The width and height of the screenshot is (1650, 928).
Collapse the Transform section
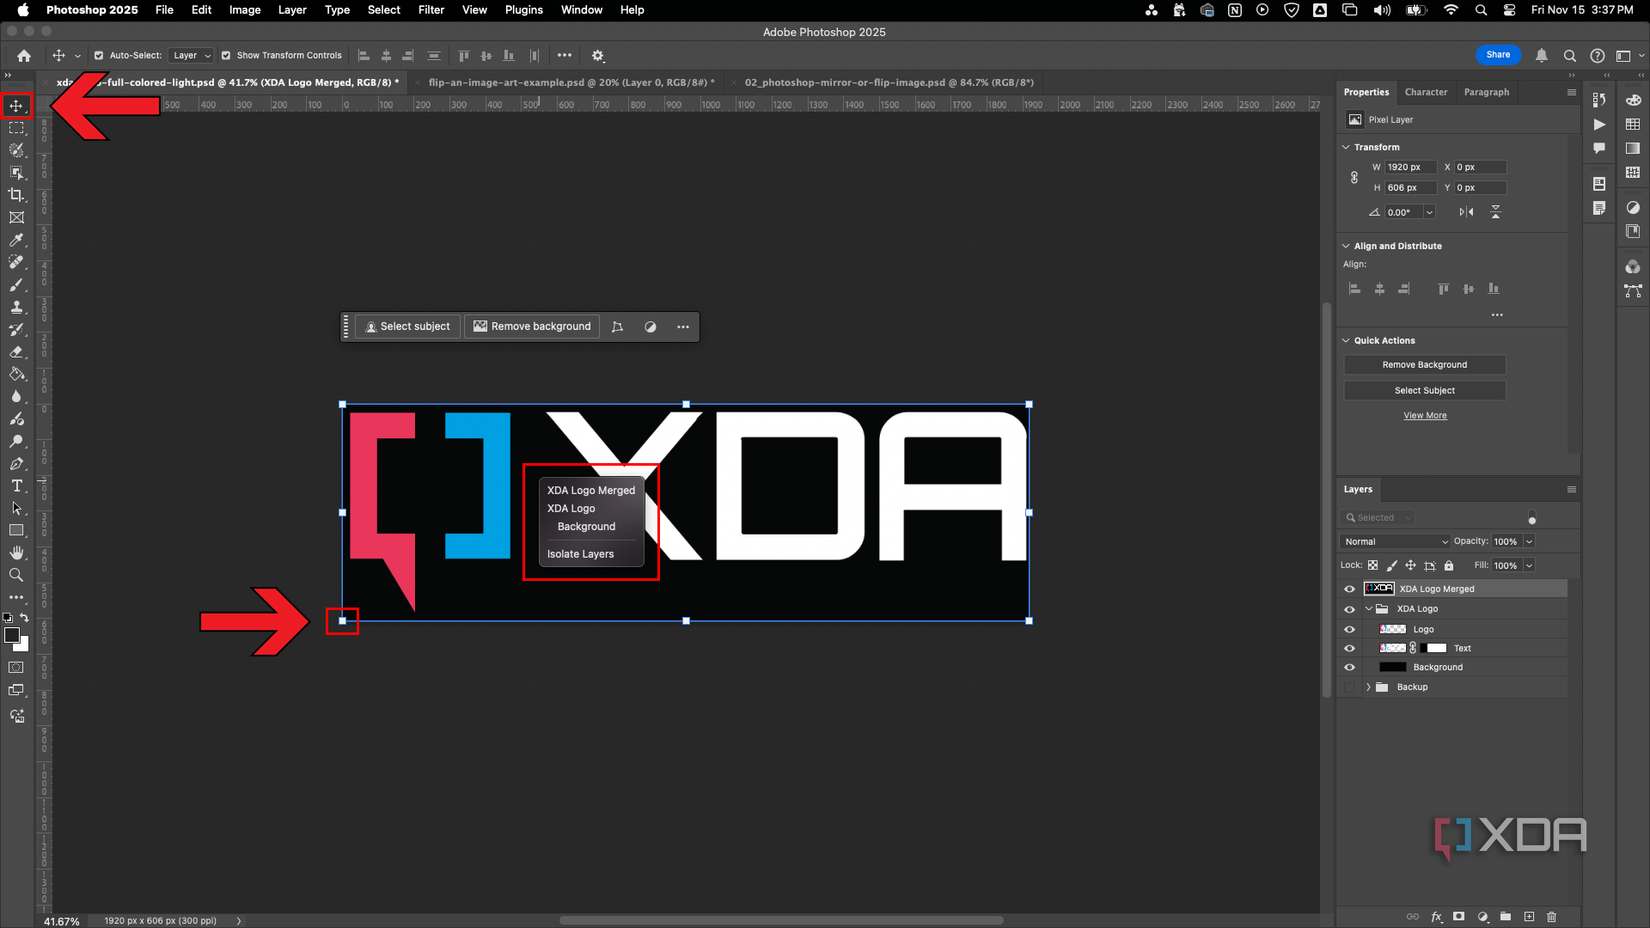tap(1346, 147)
